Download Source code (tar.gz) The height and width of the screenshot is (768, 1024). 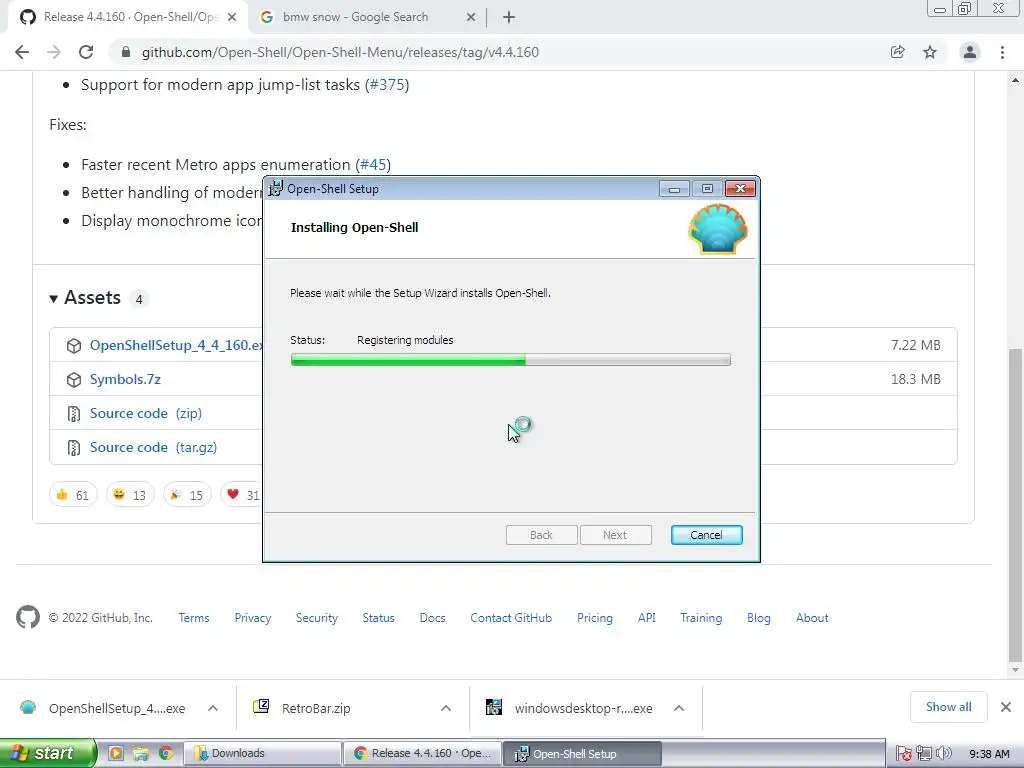point(153,447)
